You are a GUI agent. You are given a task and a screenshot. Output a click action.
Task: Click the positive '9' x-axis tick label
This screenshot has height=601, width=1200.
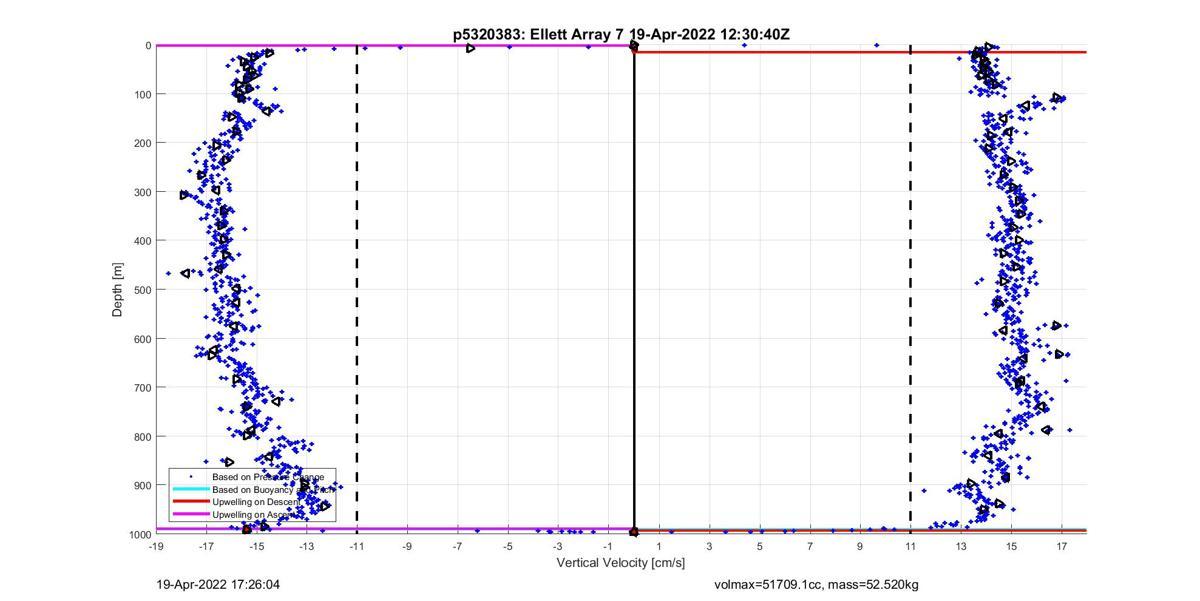click(x=860, y=547)
